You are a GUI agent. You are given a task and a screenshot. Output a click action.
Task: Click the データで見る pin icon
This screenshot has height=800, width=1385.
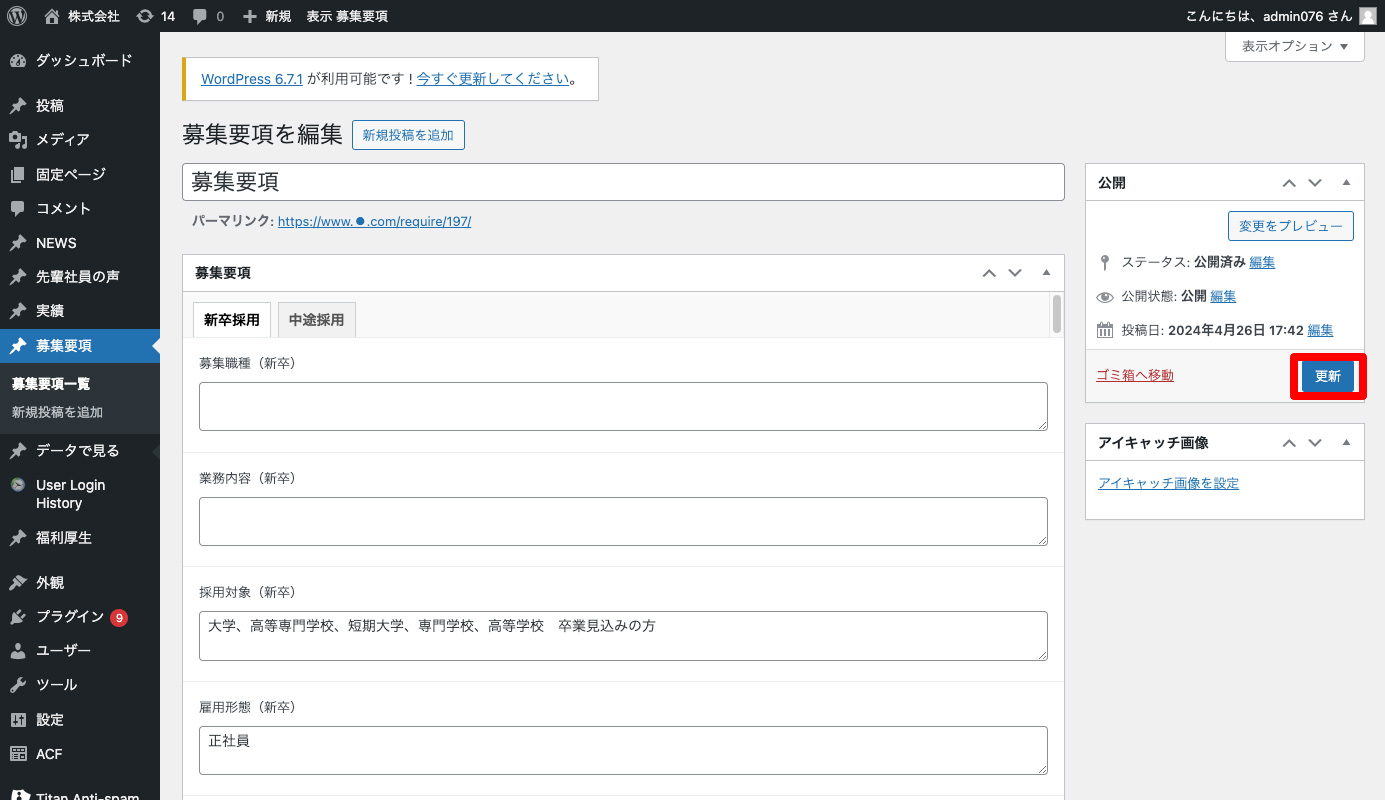(18, 451)
